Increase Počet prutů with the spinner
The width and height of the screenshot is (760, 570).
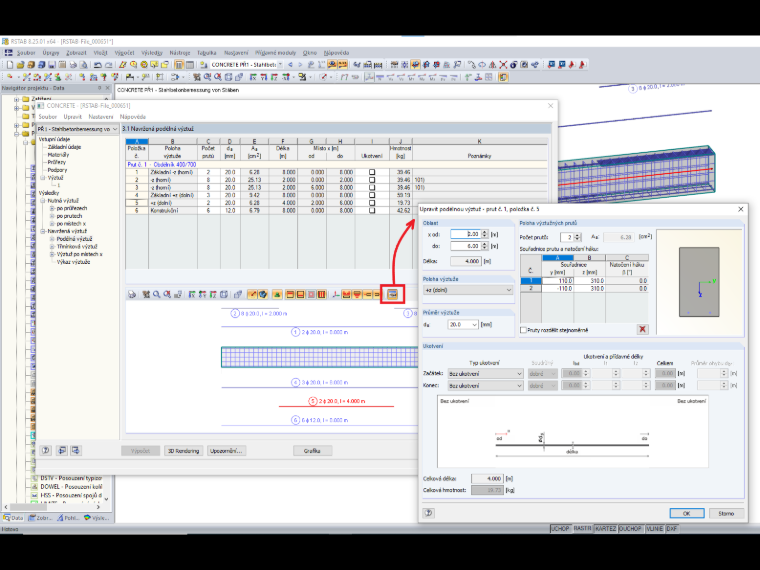pos(577,235)
